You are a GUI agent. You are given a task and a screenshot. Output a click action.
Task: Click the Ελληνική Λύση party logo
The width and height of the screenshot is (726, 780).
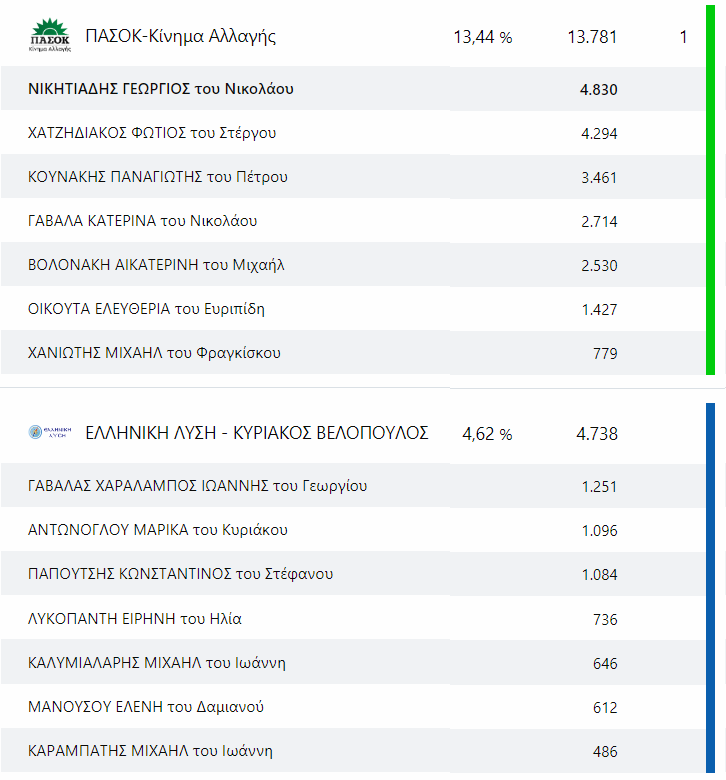50,432
